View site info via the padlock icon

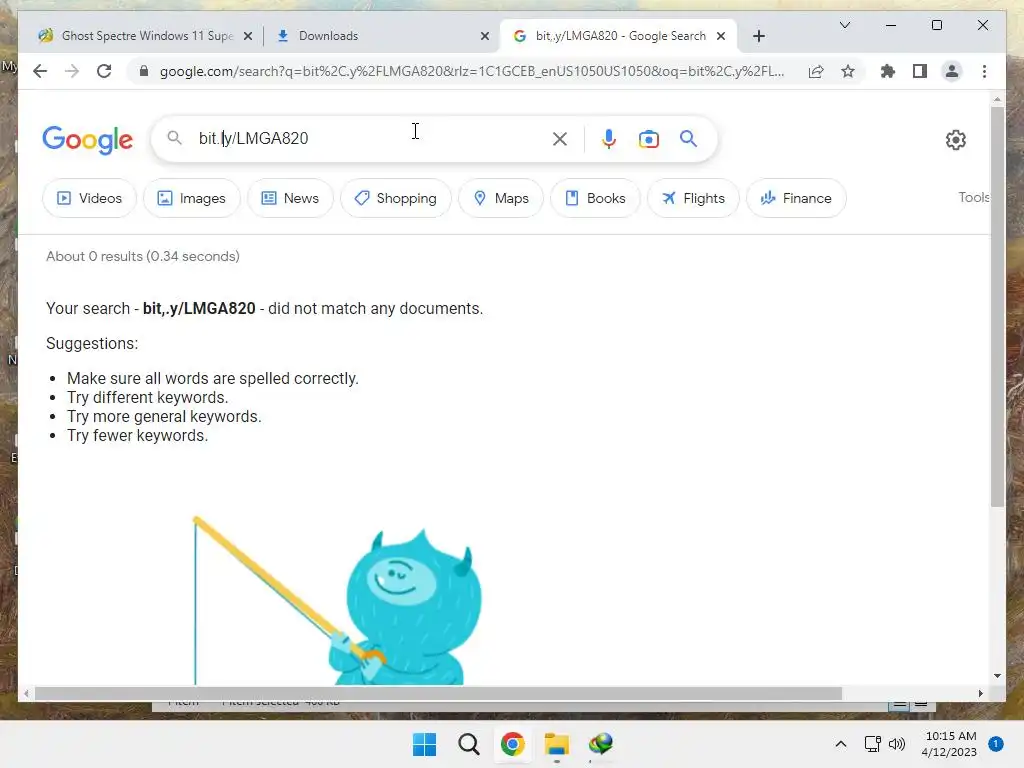pos(144,71)
